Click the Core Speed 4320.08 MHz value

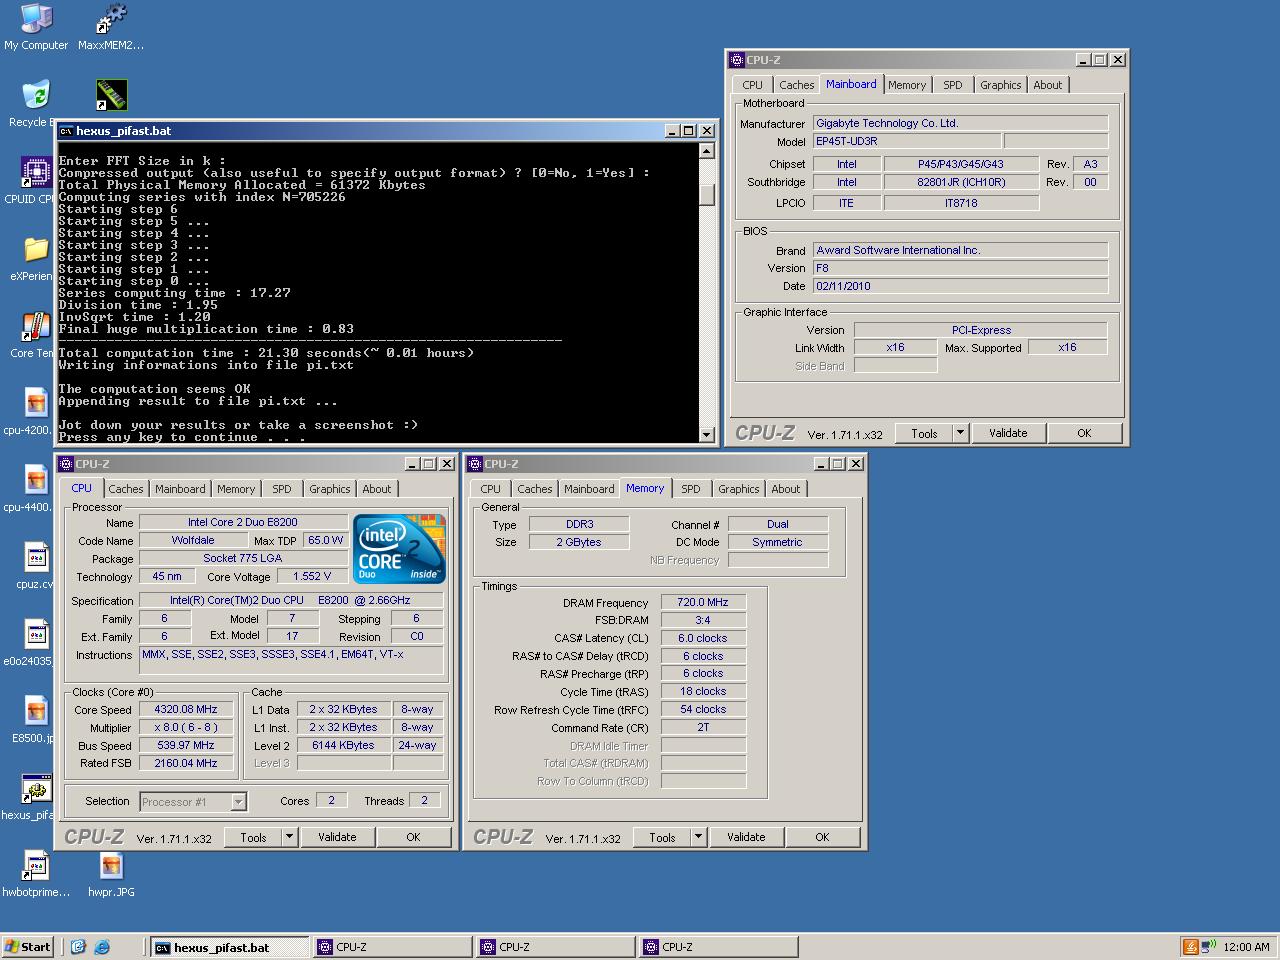tap(186, 710)
